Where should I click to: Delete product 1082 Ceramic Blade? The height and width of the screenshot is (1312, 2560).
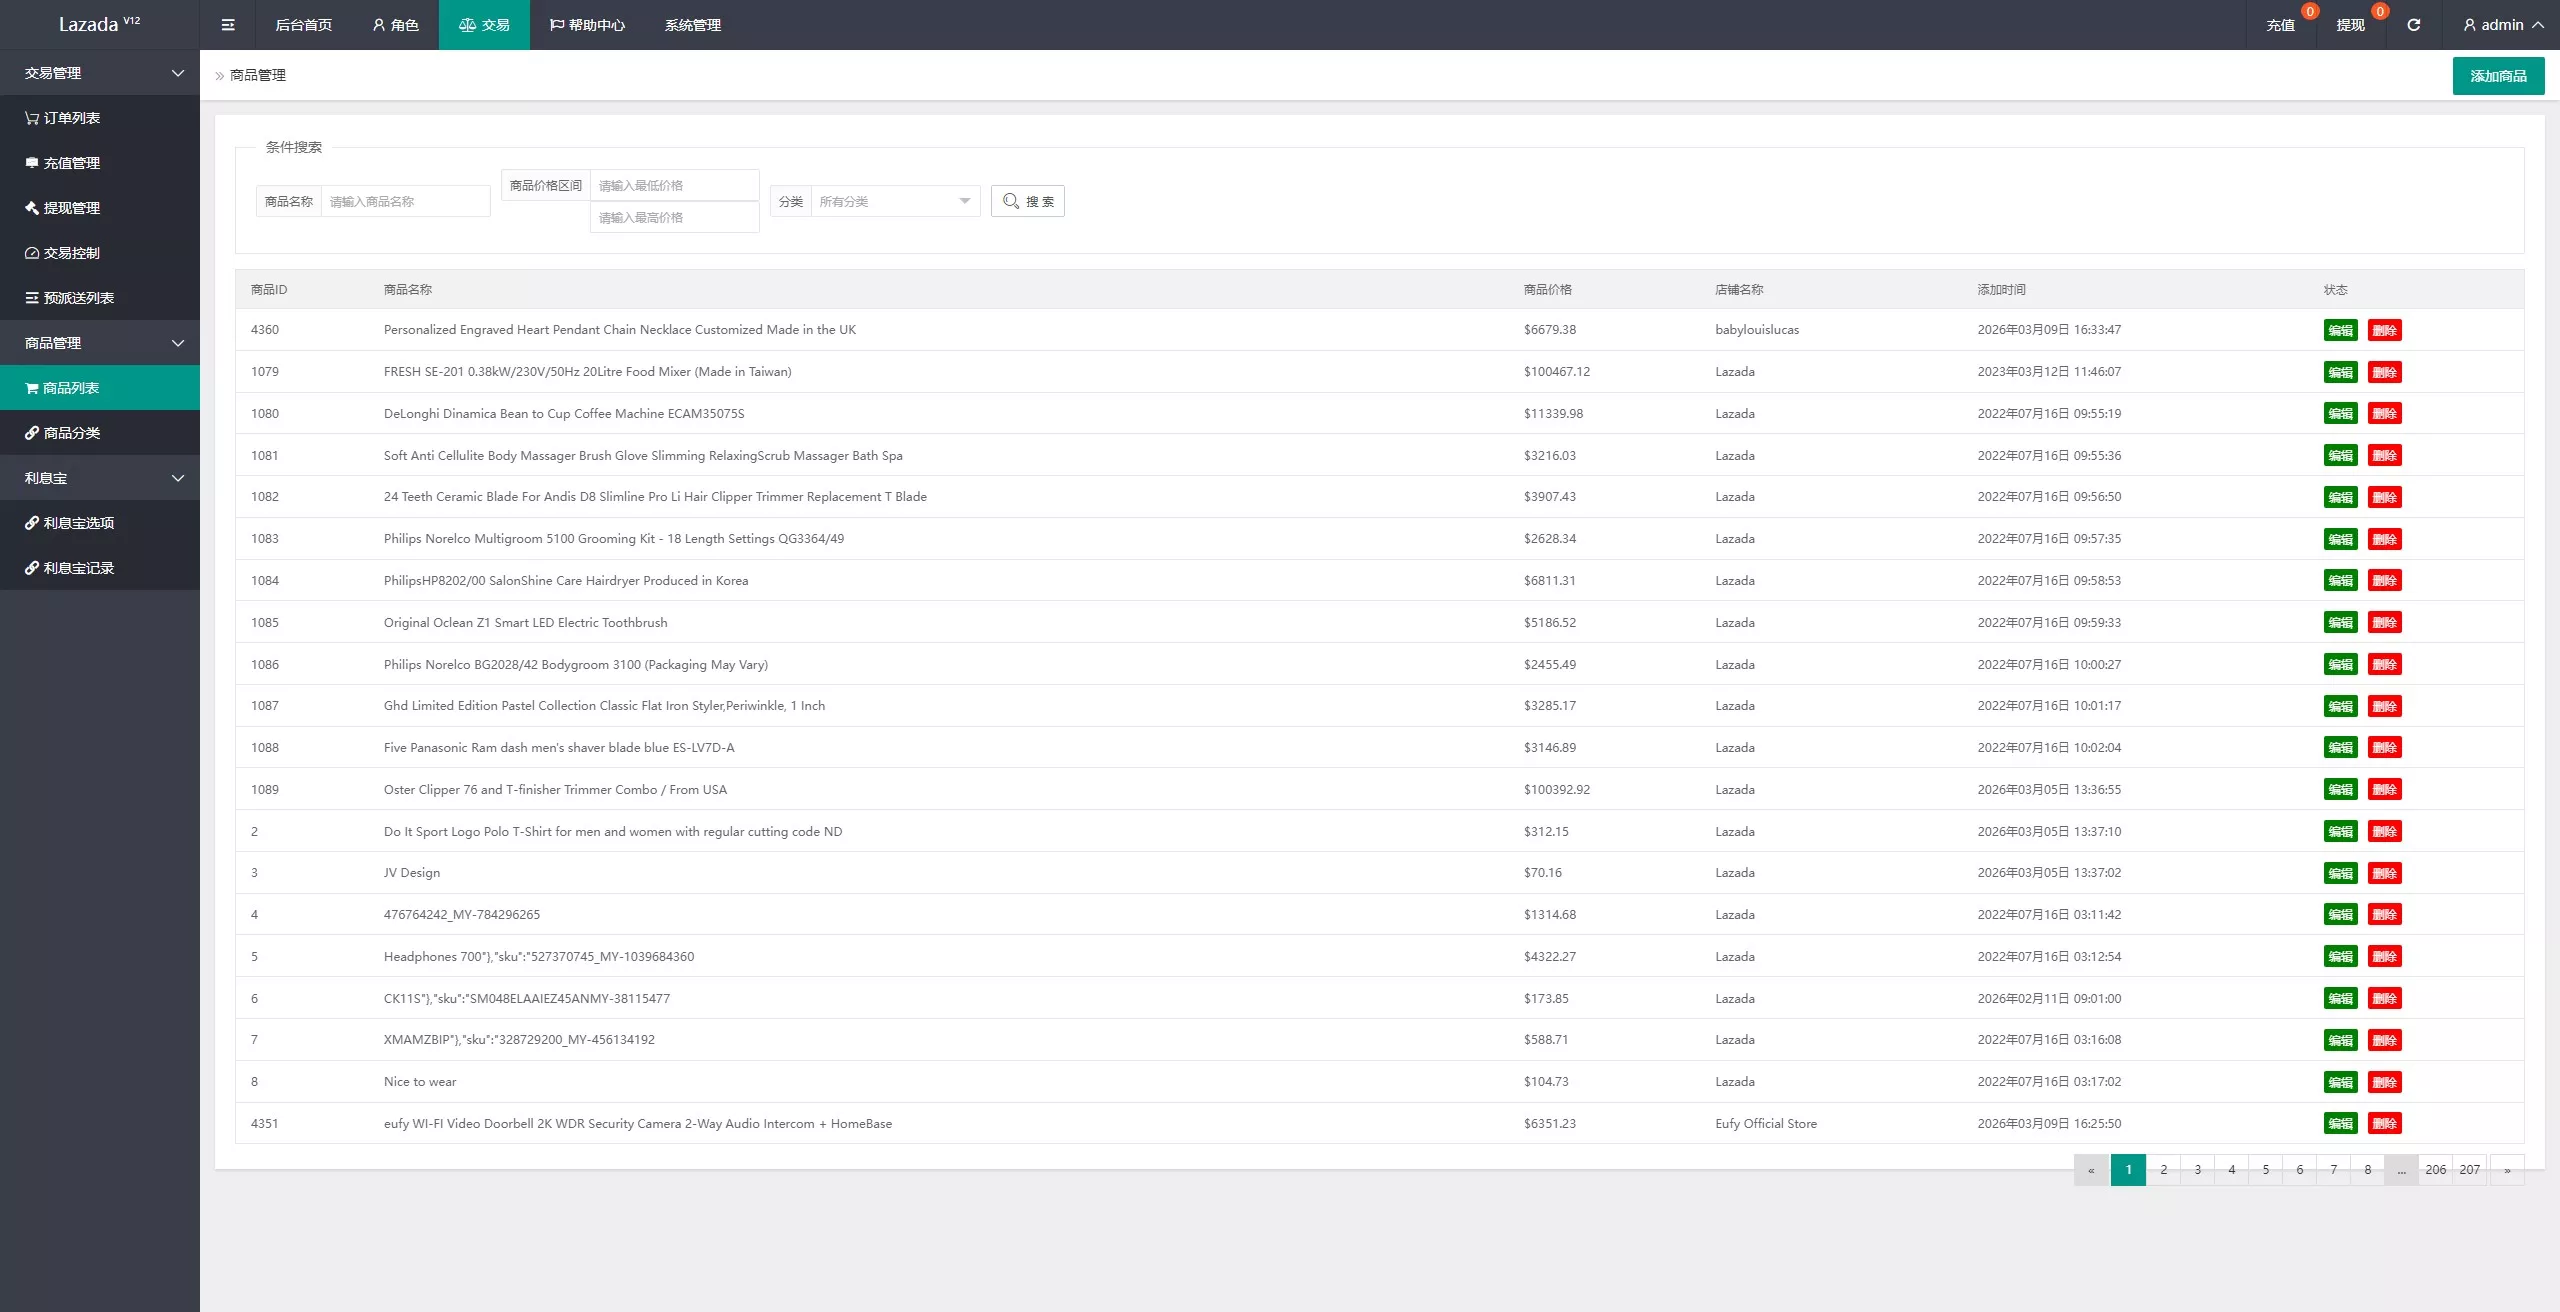coord(2384,497)
